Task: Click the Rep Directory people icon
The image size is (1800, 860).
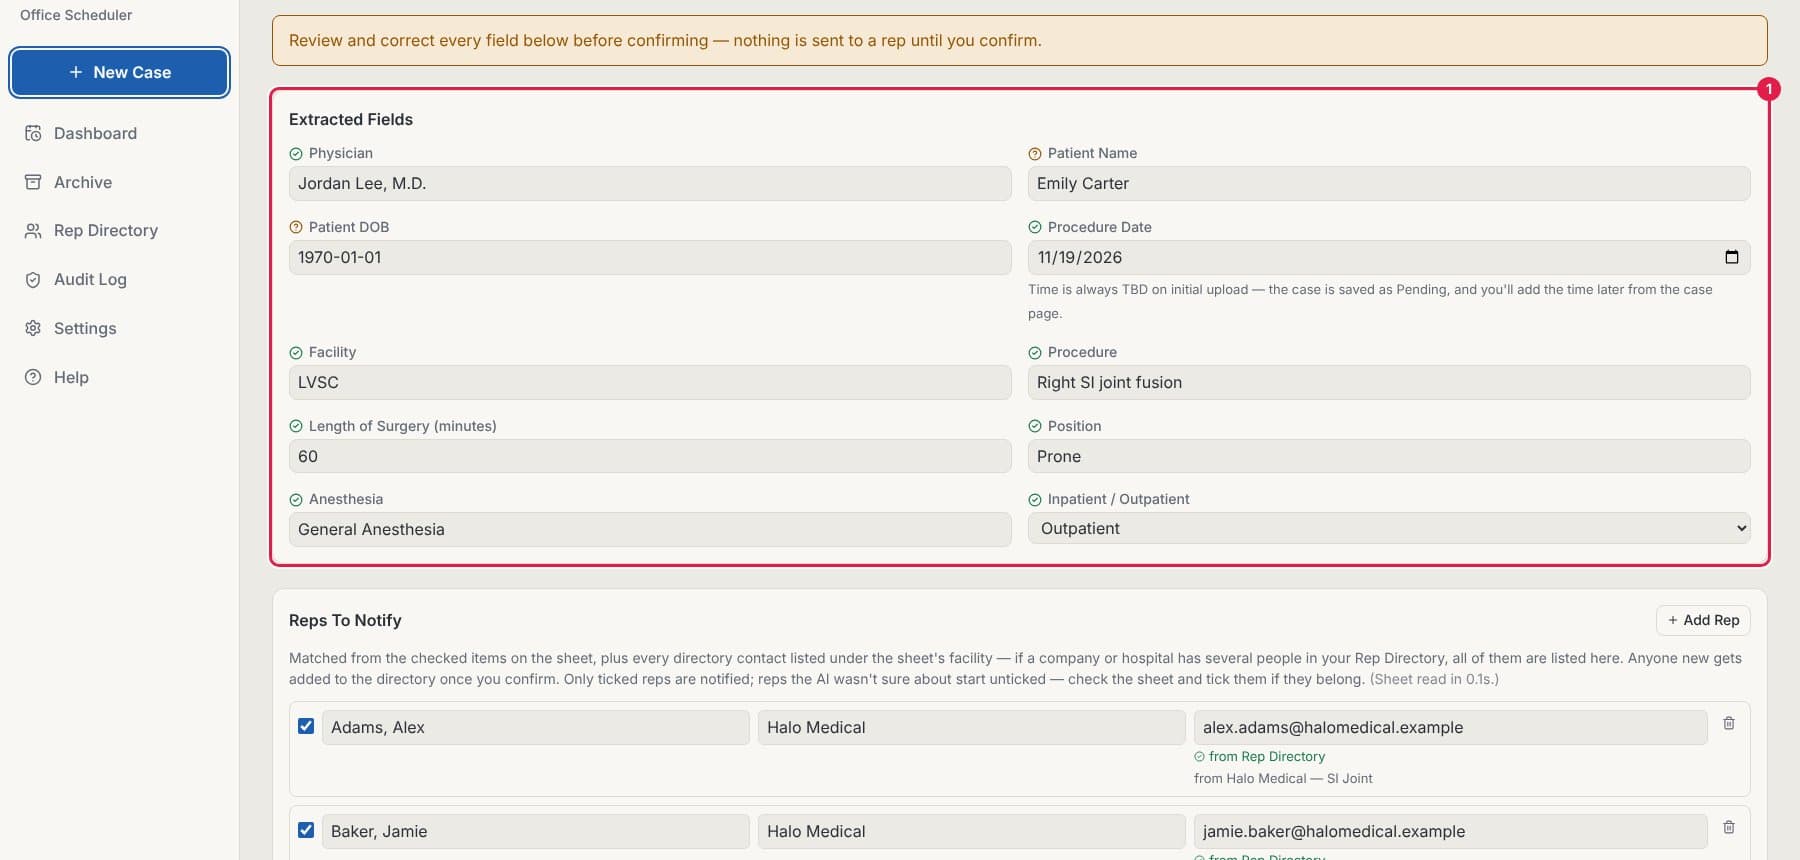Action: click(x=33, y=230)
